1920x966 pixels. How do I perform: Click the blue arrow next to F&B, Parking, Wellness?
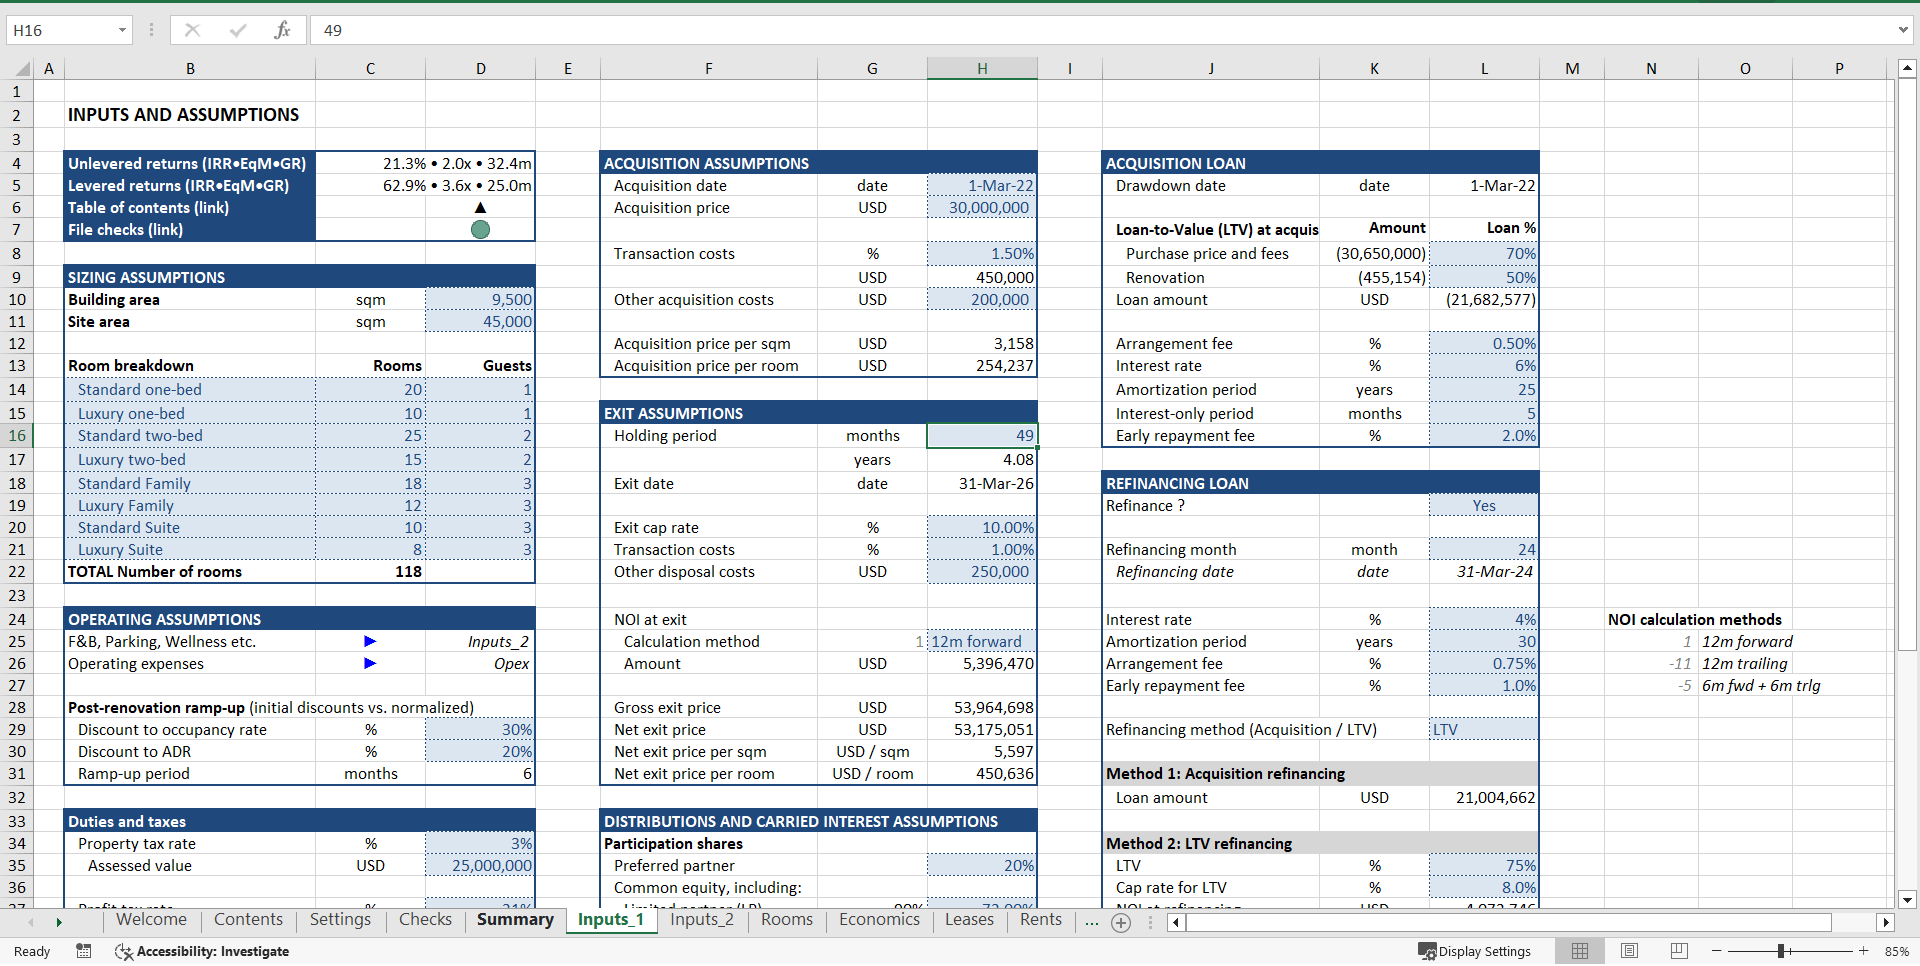click(x=370, y=641)
